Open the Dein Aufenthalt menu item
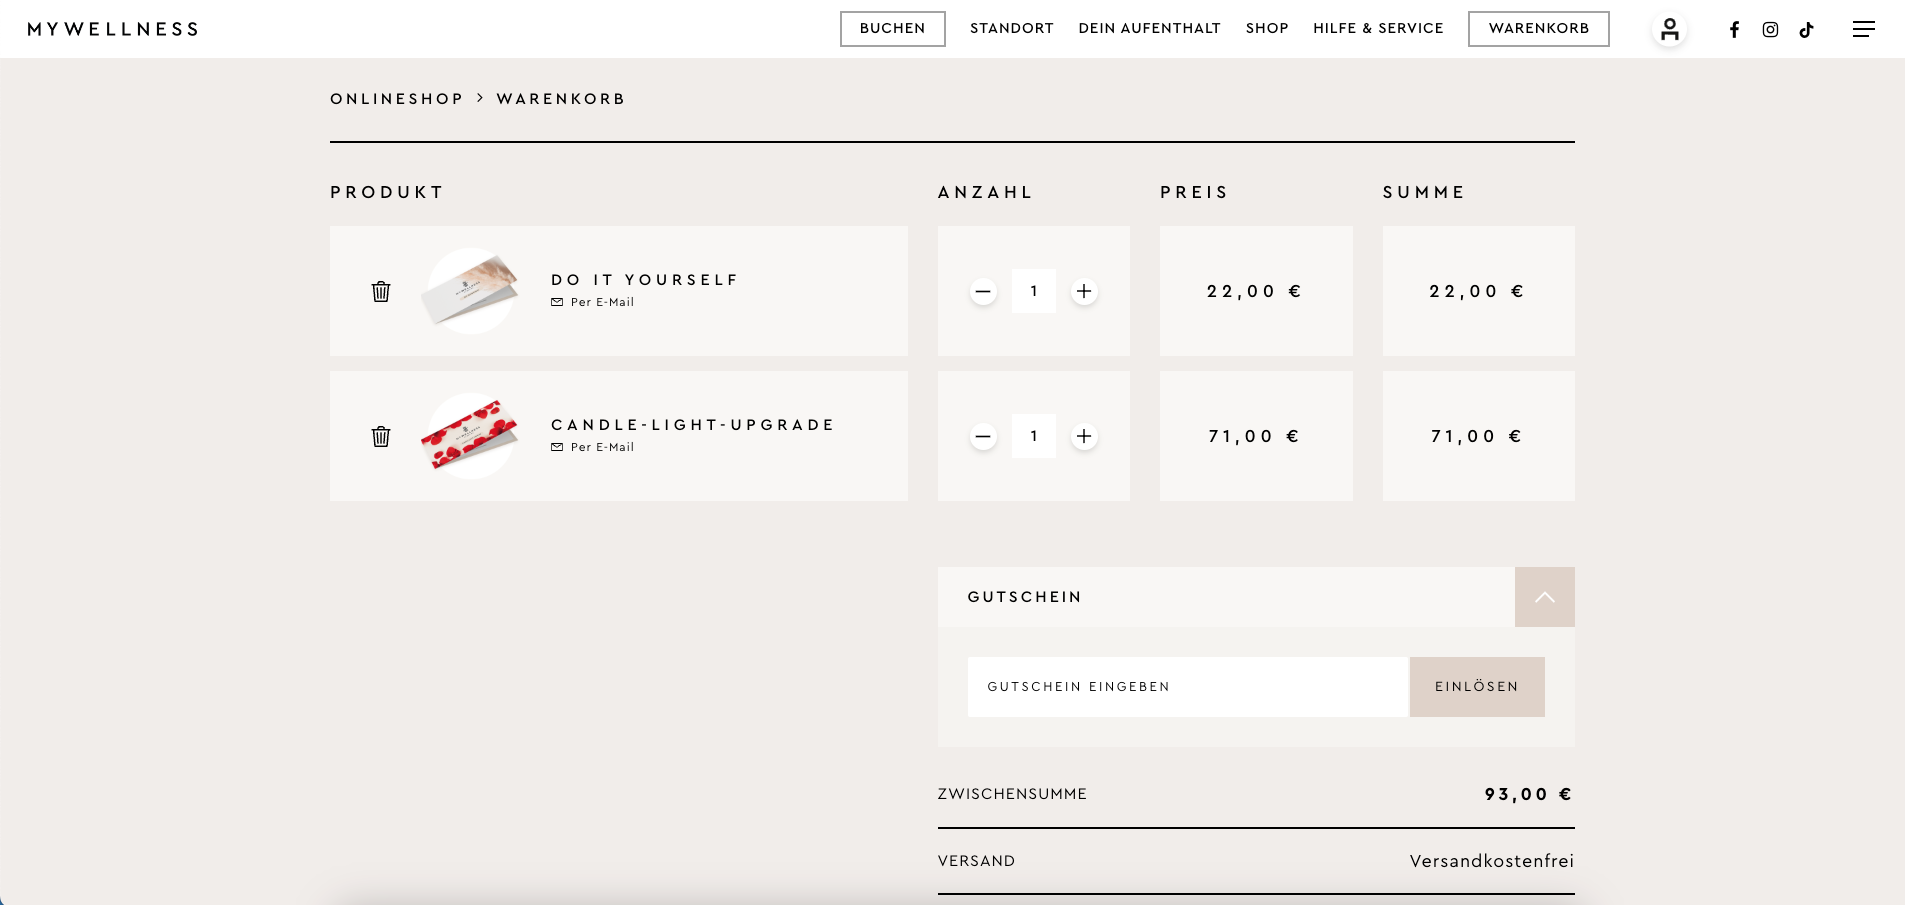Viewport: 1905px width, 905px height. pyautogui.click(x=1149, y=28)
